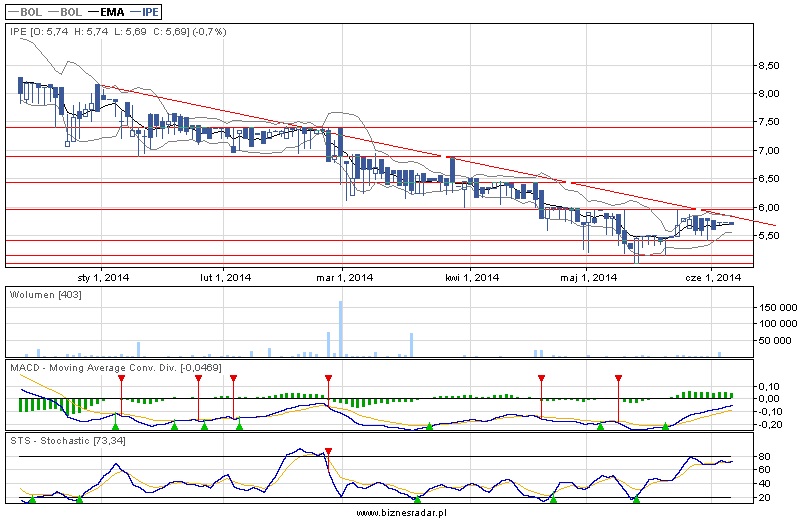
Task: Click the mar 1, 2014 date label
Action: pyautogui.click(x=344, y=278)
